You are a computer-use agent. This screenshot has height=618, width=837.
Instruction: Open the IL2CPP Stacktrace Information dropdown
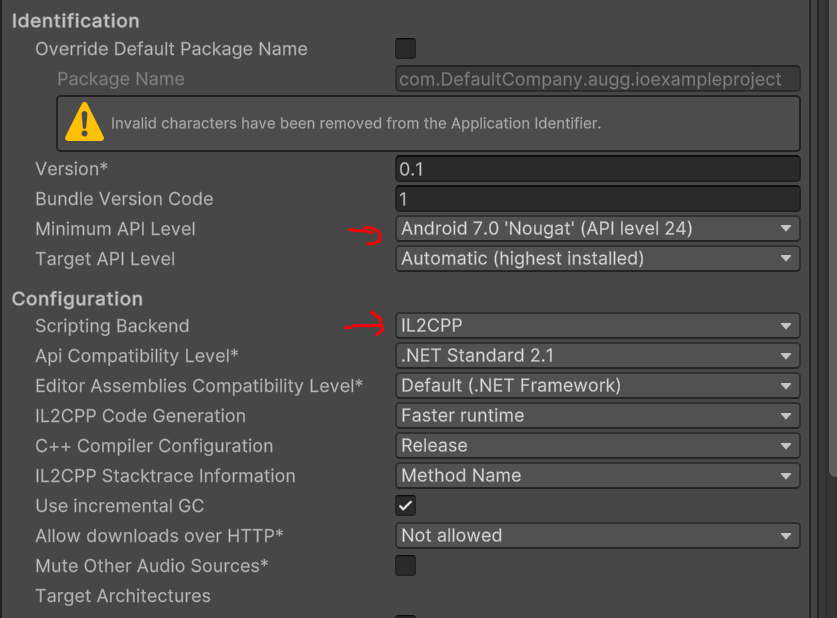coord(597,476)
